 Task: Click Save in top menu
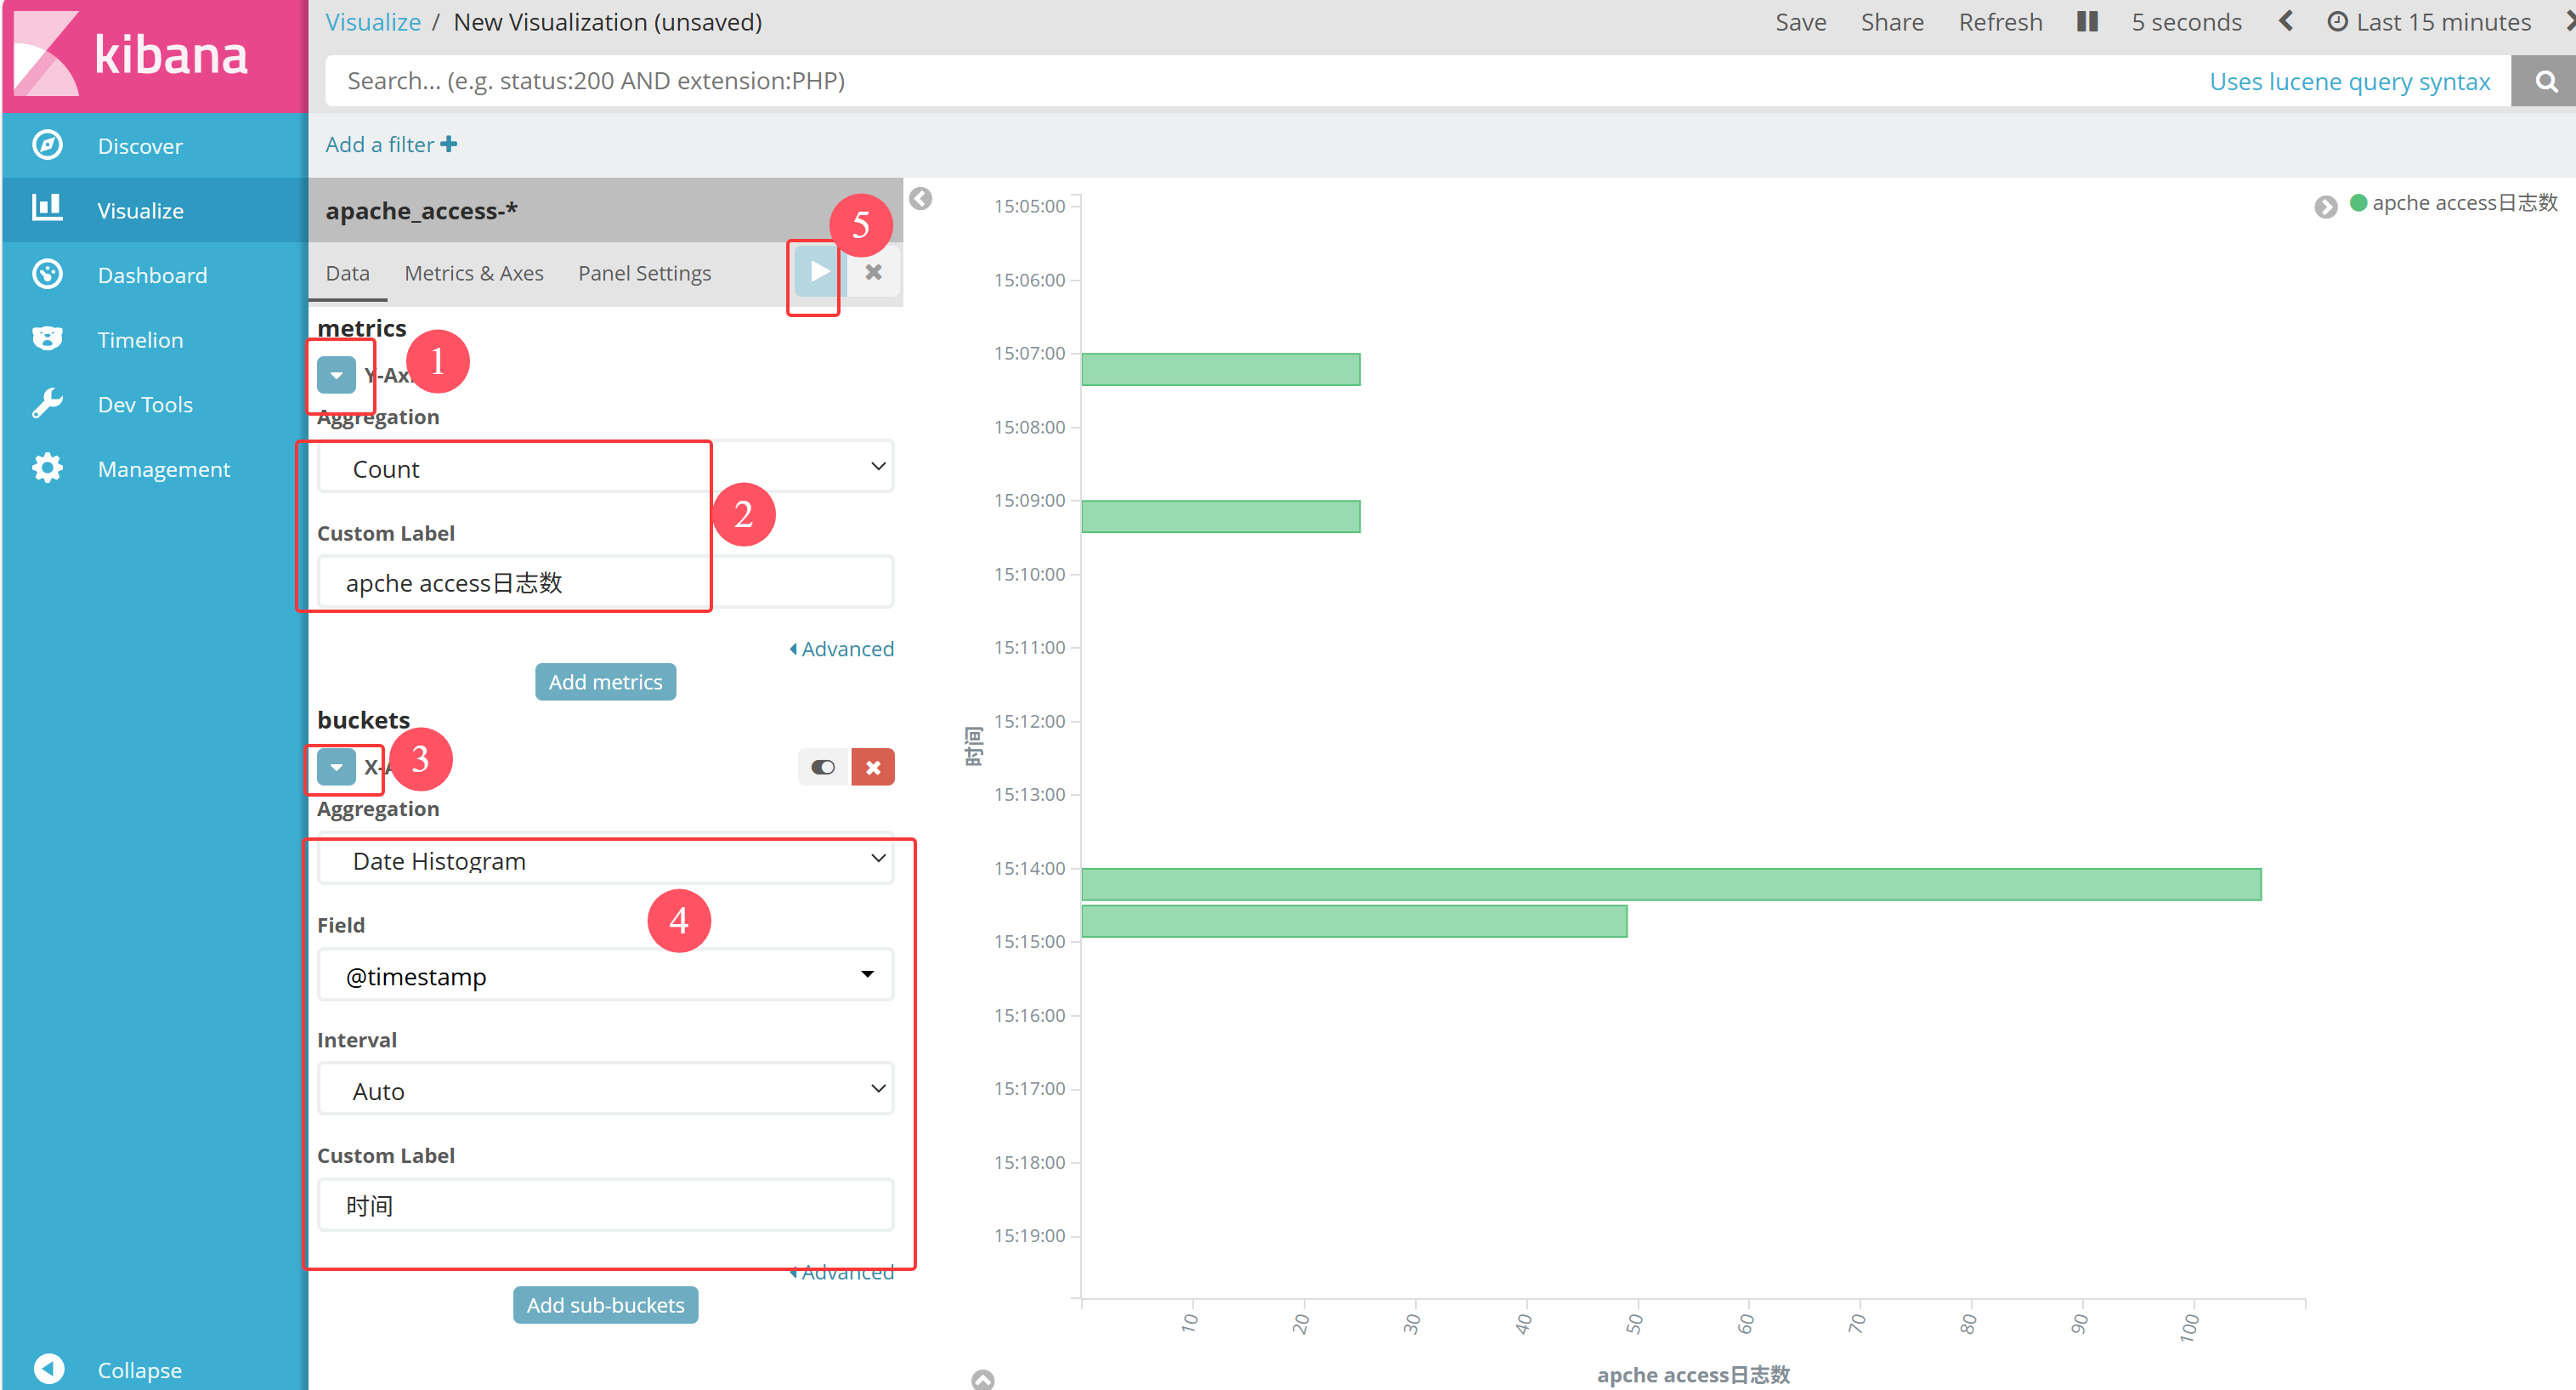click(x=1800, y=22)
